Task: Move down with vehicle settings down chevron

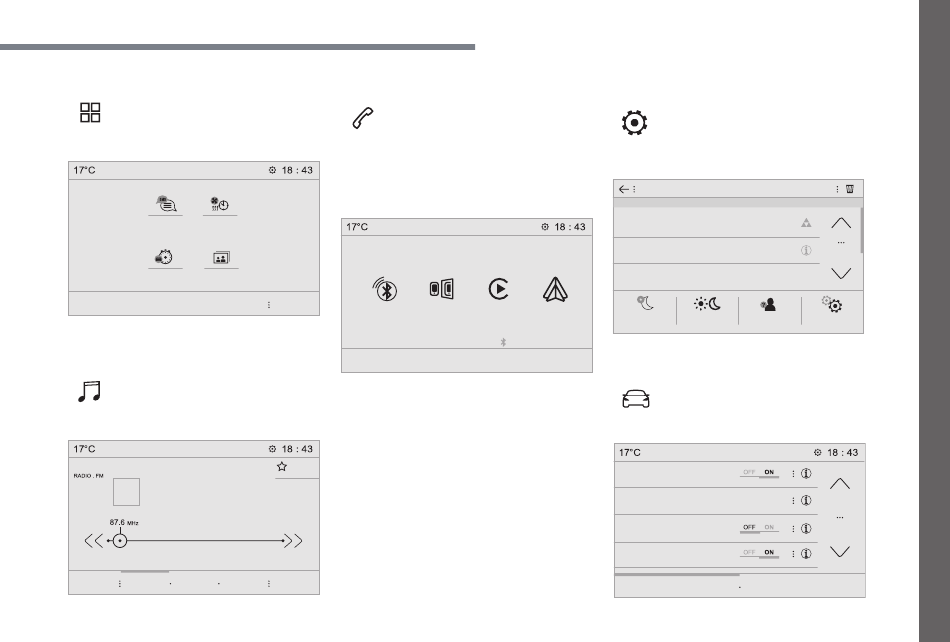Action: (840, 551)
